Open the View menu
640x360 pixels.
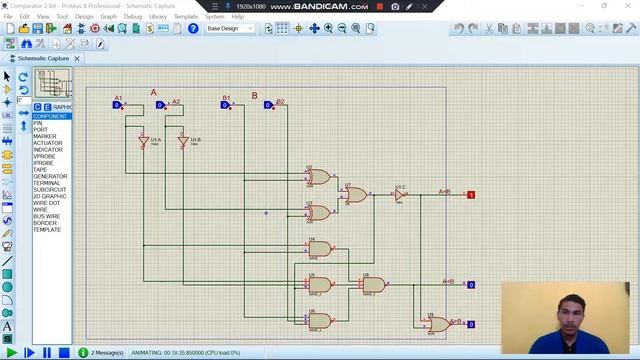tap(43, 17)
